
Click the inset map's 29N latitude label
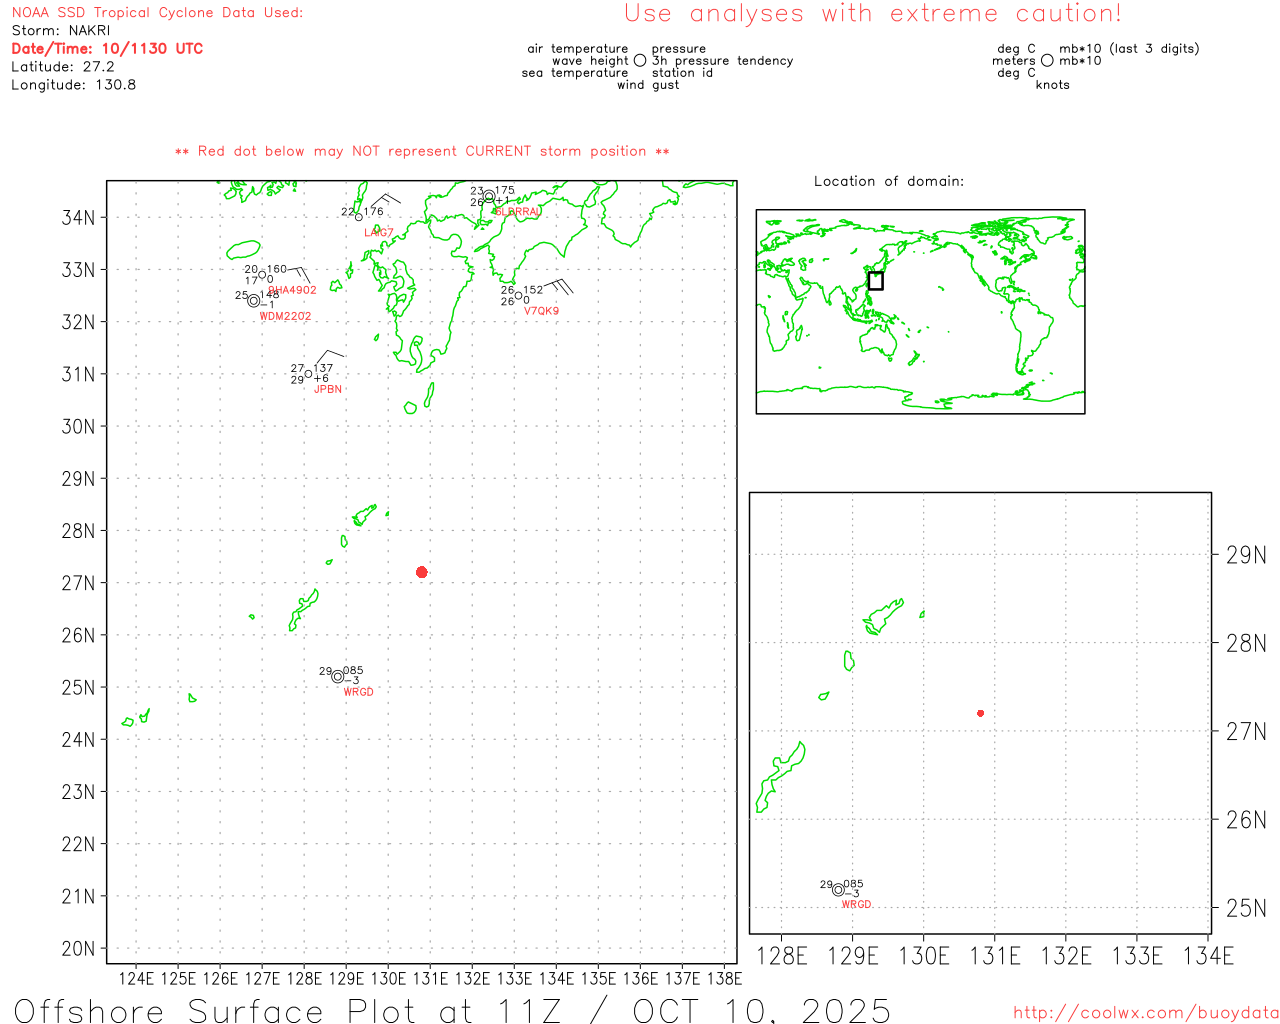1246,555
